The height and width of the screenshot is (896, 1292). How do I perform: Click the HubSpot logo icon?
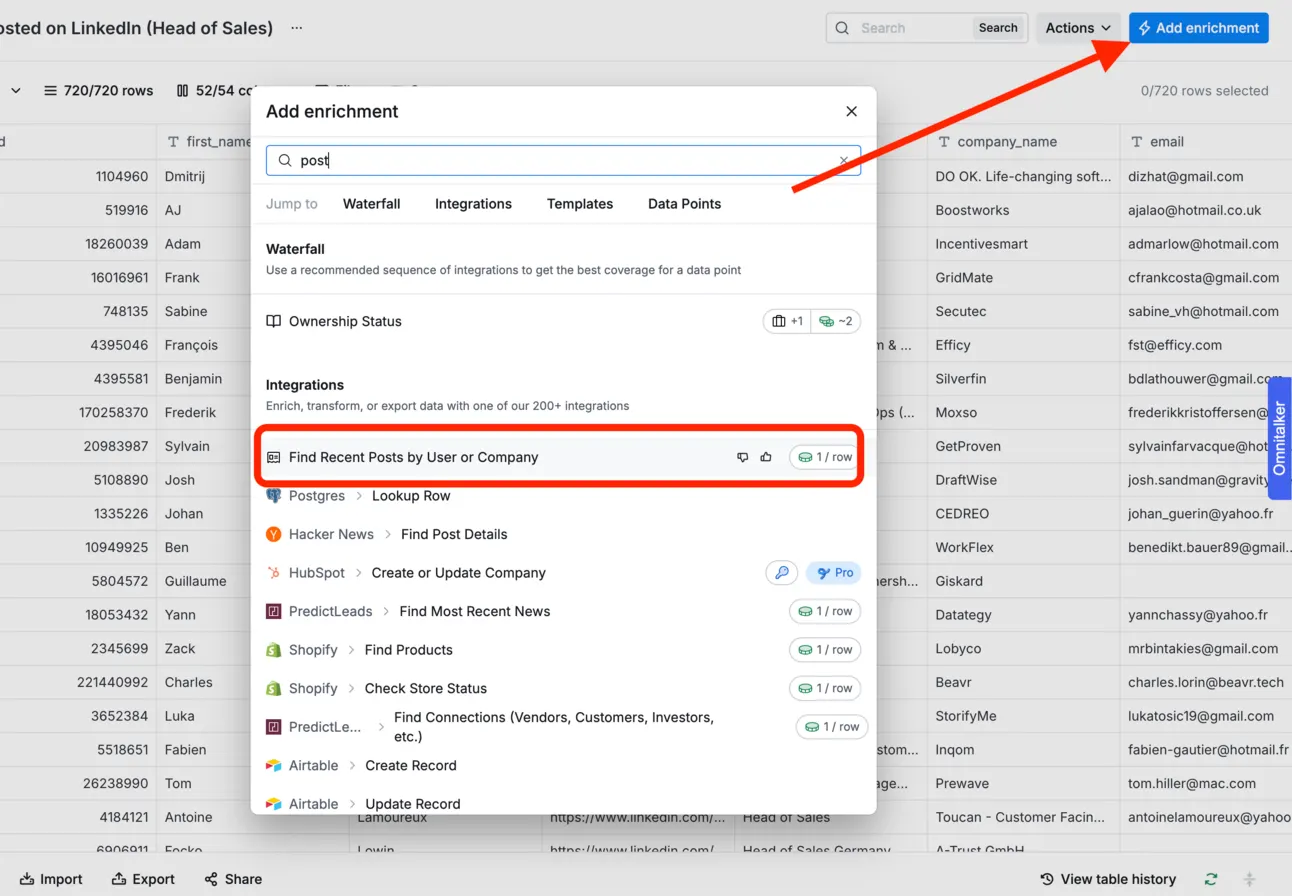coord(273,573)
